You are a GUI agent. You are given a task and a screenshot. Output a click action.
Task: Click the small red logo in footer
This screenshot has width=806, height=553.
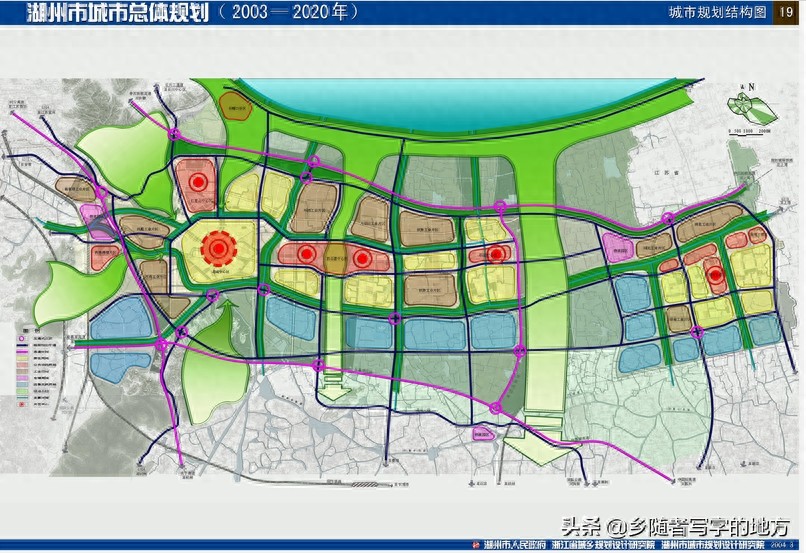[474, 545]
